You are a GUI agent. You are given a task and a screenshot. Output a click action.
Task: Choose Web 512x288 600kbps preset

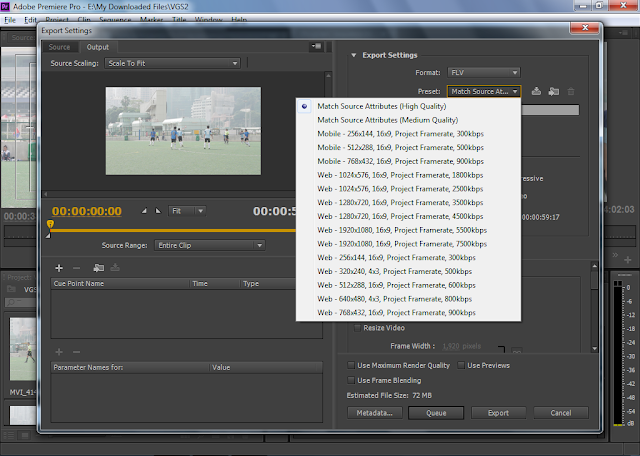coord(408,285)
